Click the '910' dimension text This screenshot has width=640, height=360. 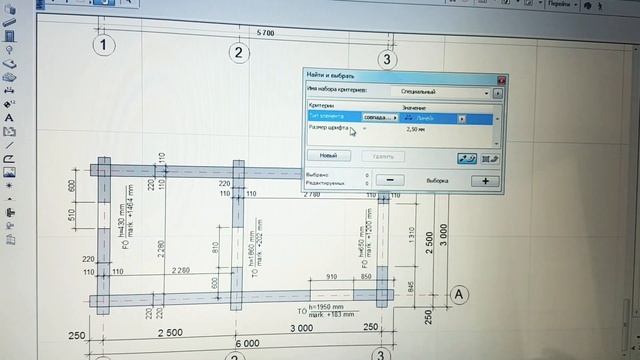click(331, 277)
